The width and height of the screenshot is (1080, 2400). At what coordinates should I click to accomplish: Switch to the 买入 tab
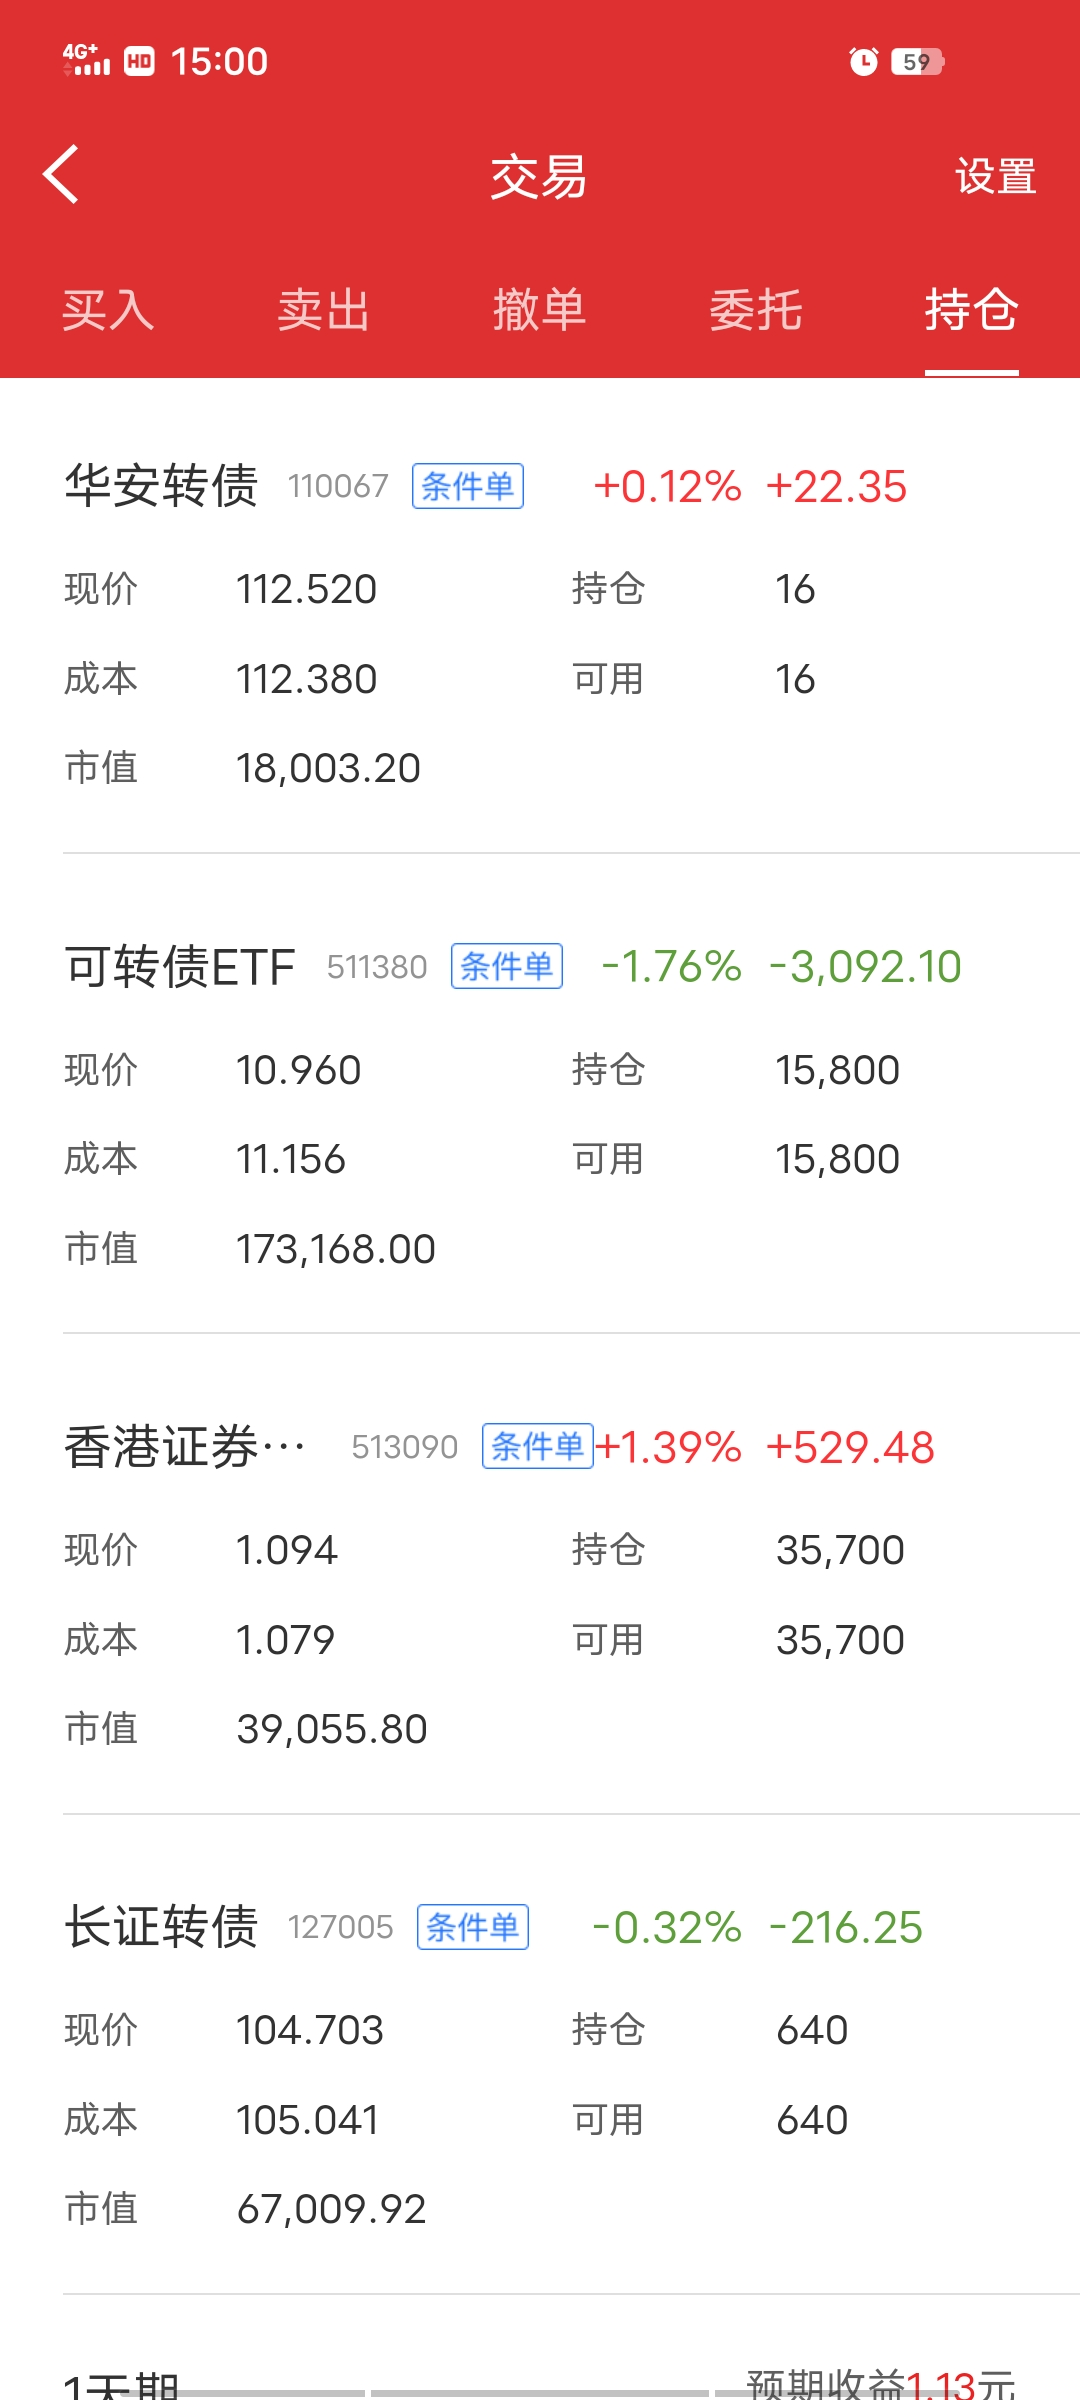[108, 310]
